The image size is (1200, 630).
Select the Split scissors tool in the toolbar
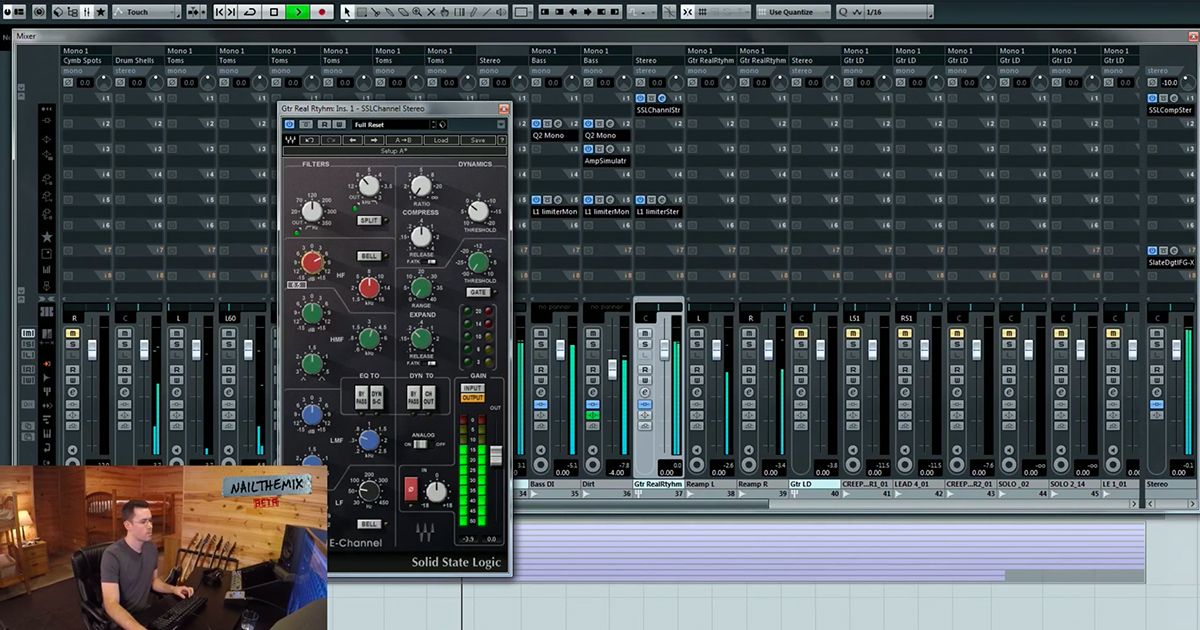pos(376,12)
